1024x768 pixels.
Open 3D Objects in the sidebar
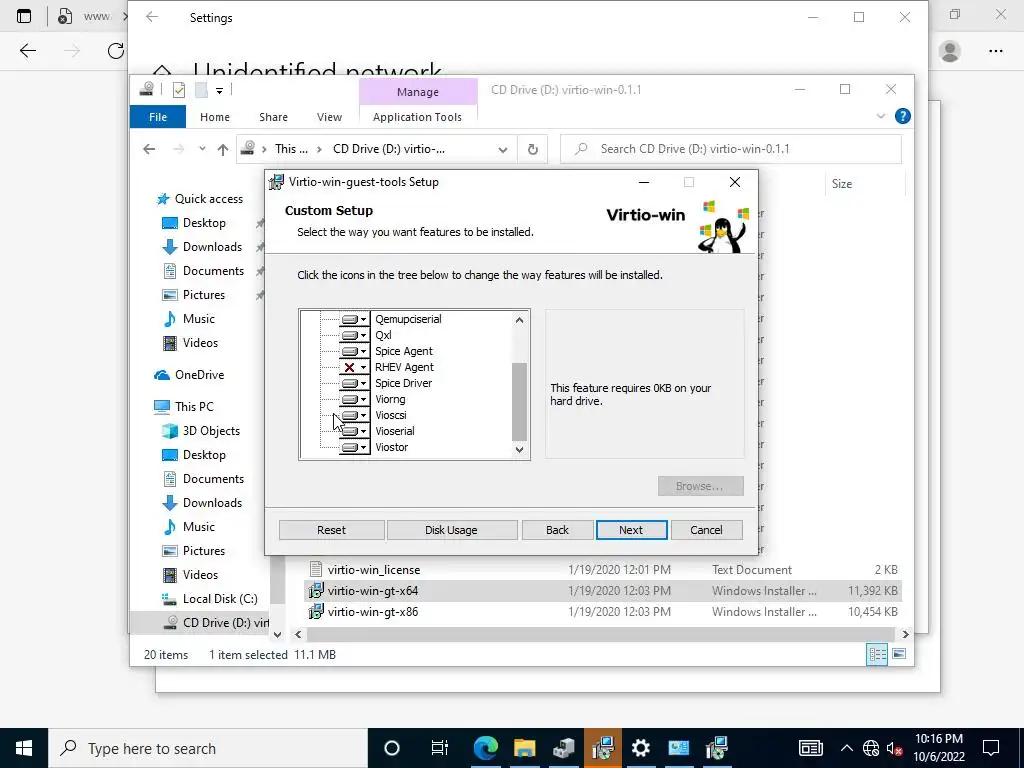click(x=201, y=431)
